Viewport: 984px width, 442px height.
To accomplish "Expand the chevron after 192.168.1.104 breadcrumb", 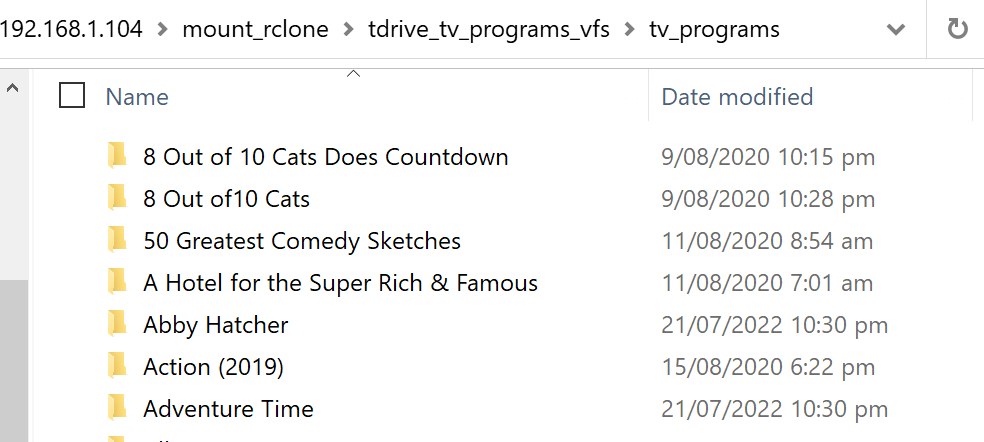I will click(163, 30).
